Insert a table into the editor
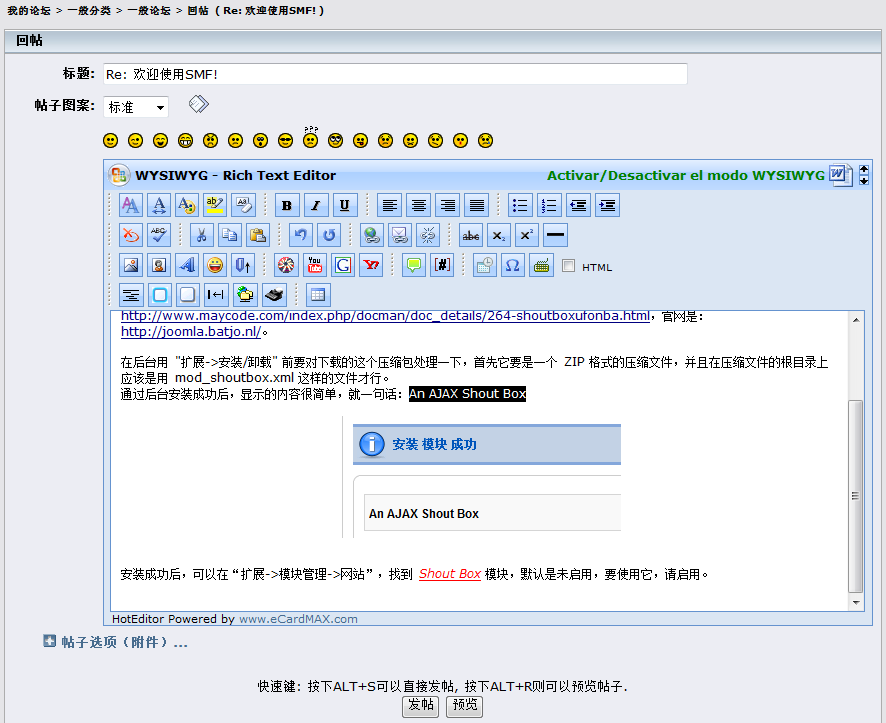This screenshot has height=723, width=886. (x=318, y=295)
